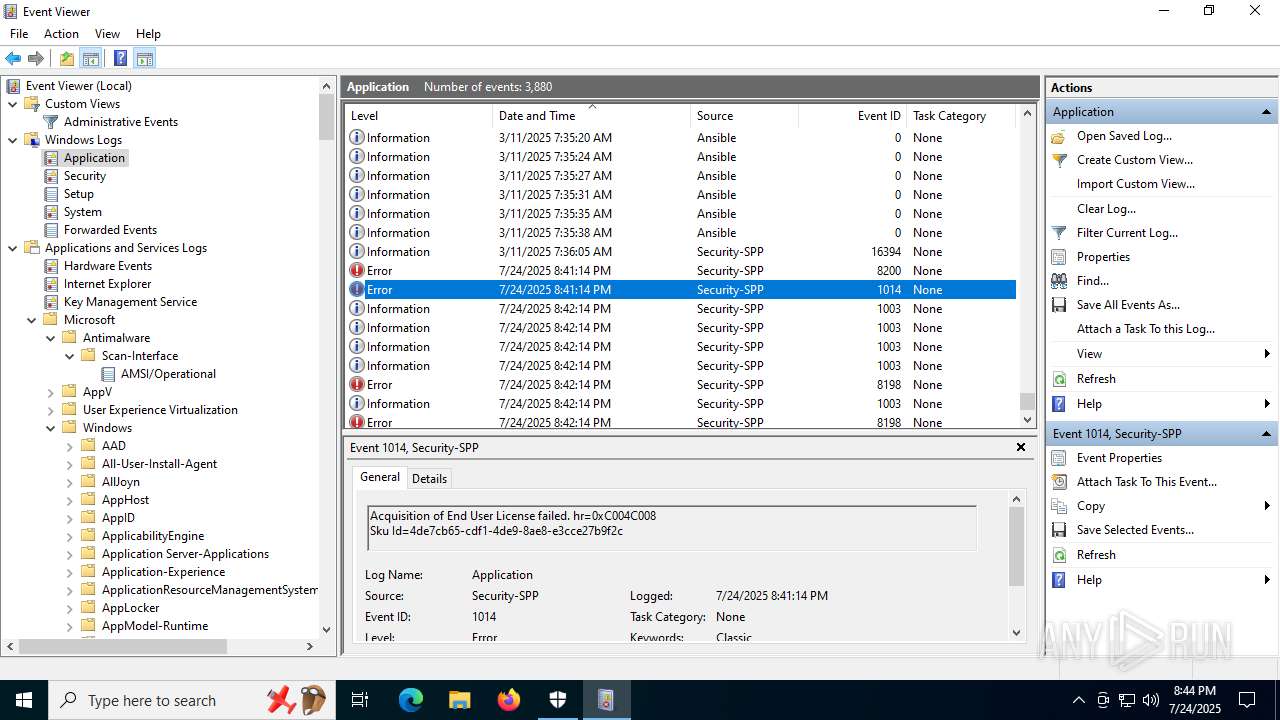Click the Back arrow toolbar icon
Screen dimensions: 1280x720
[x=13, y=58]
